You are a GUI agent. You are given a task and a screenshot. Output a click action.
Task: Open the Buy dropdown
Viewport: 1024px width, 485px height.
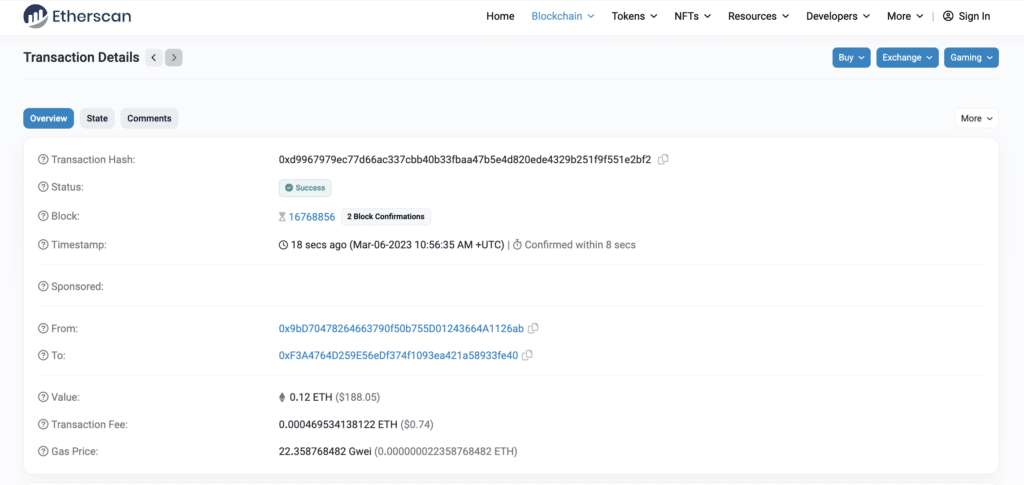[851, 58]
